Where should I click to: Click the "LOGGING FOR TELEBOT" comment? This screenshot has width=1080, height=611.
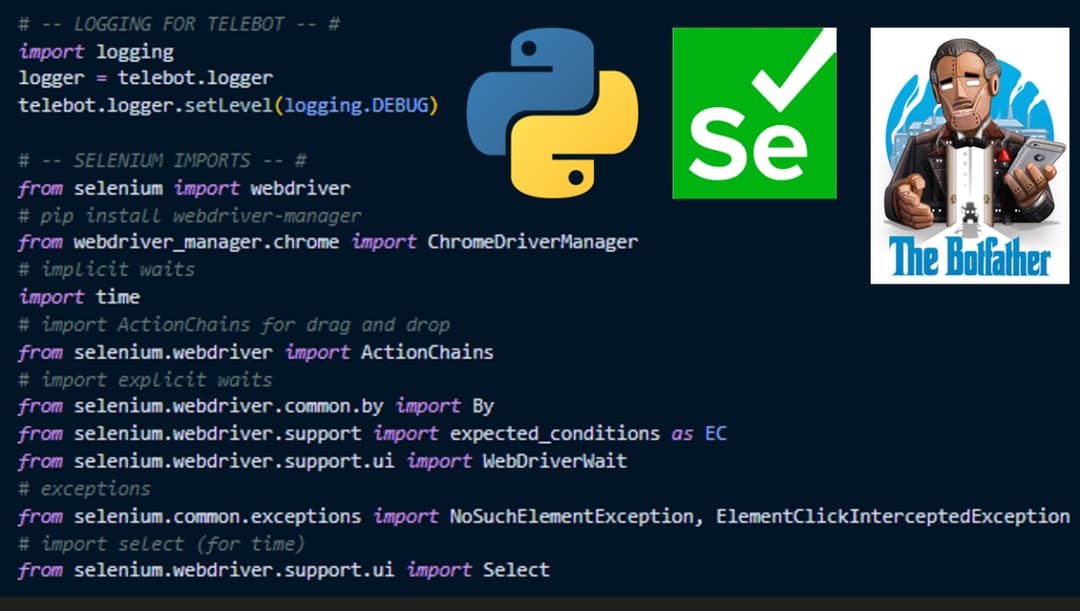[x=179, y=23]
